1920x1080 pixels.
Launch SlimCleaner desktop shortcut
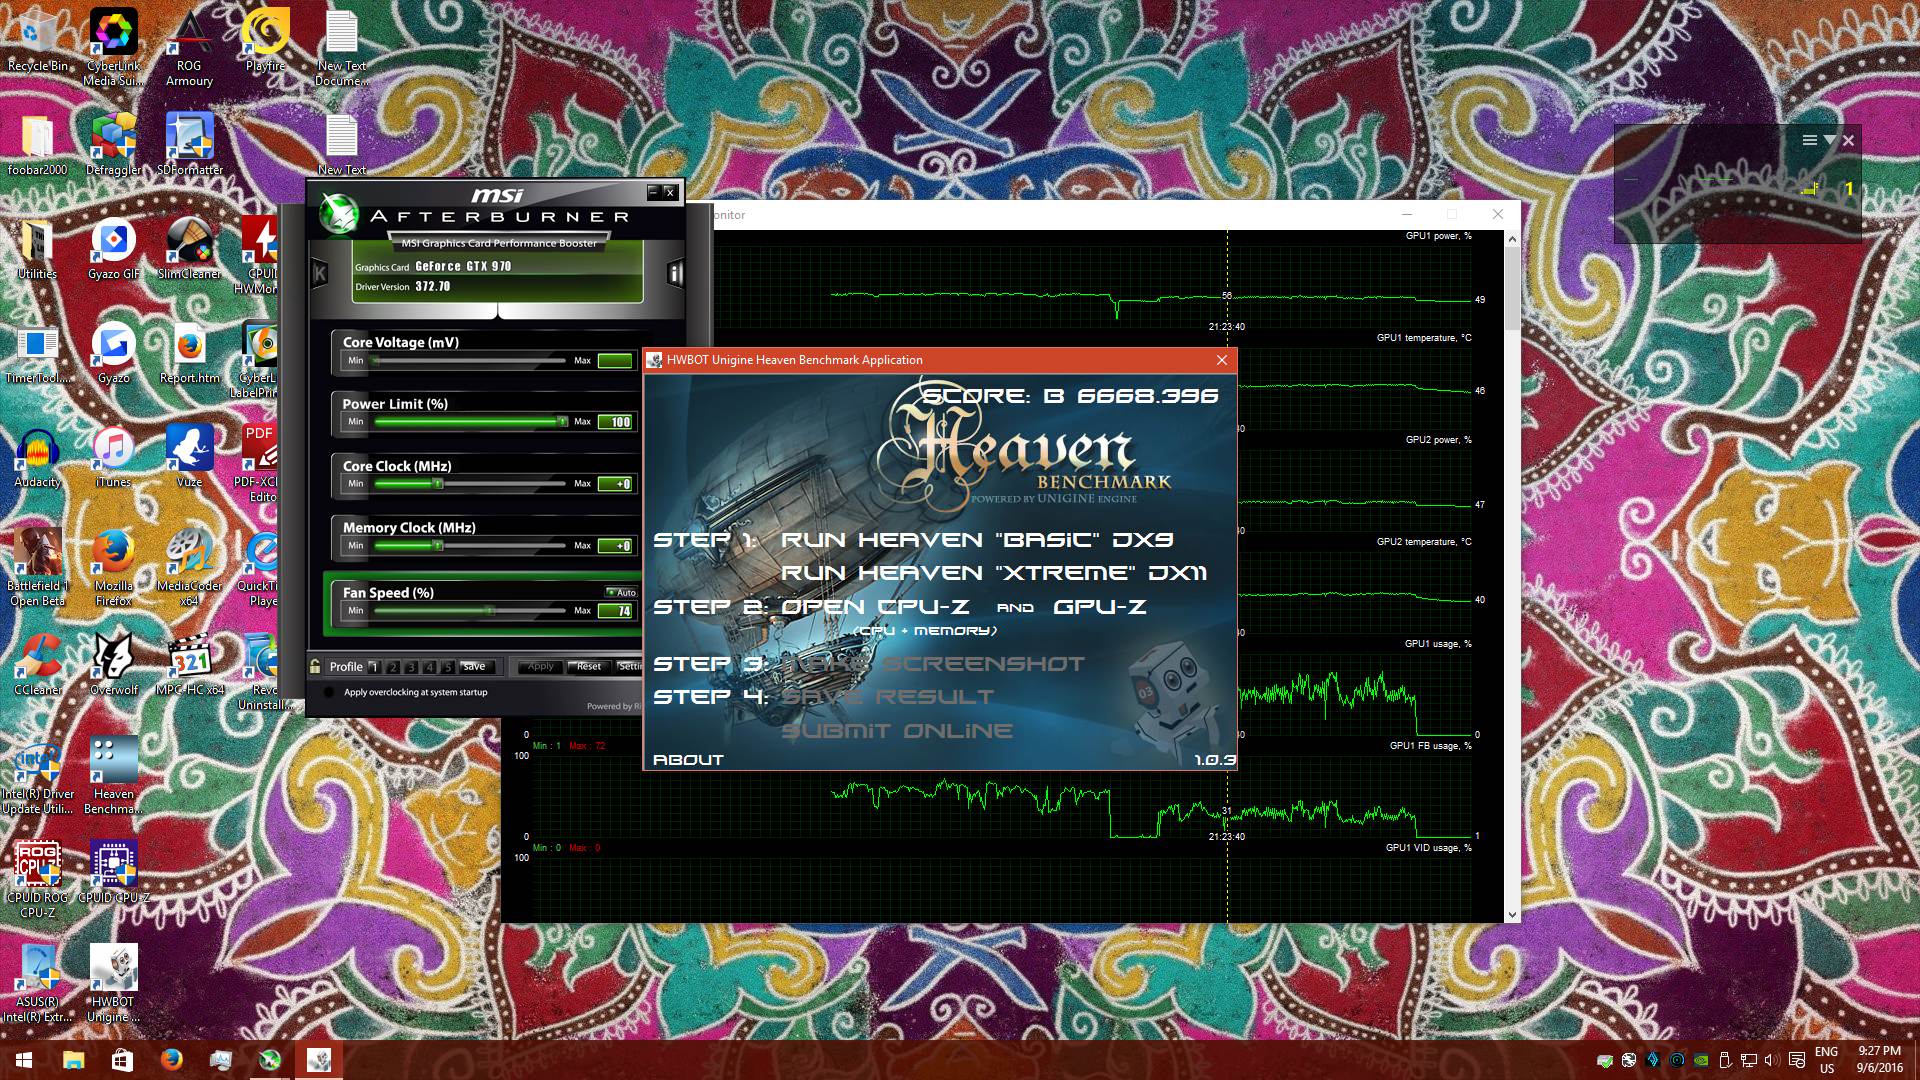189,250
